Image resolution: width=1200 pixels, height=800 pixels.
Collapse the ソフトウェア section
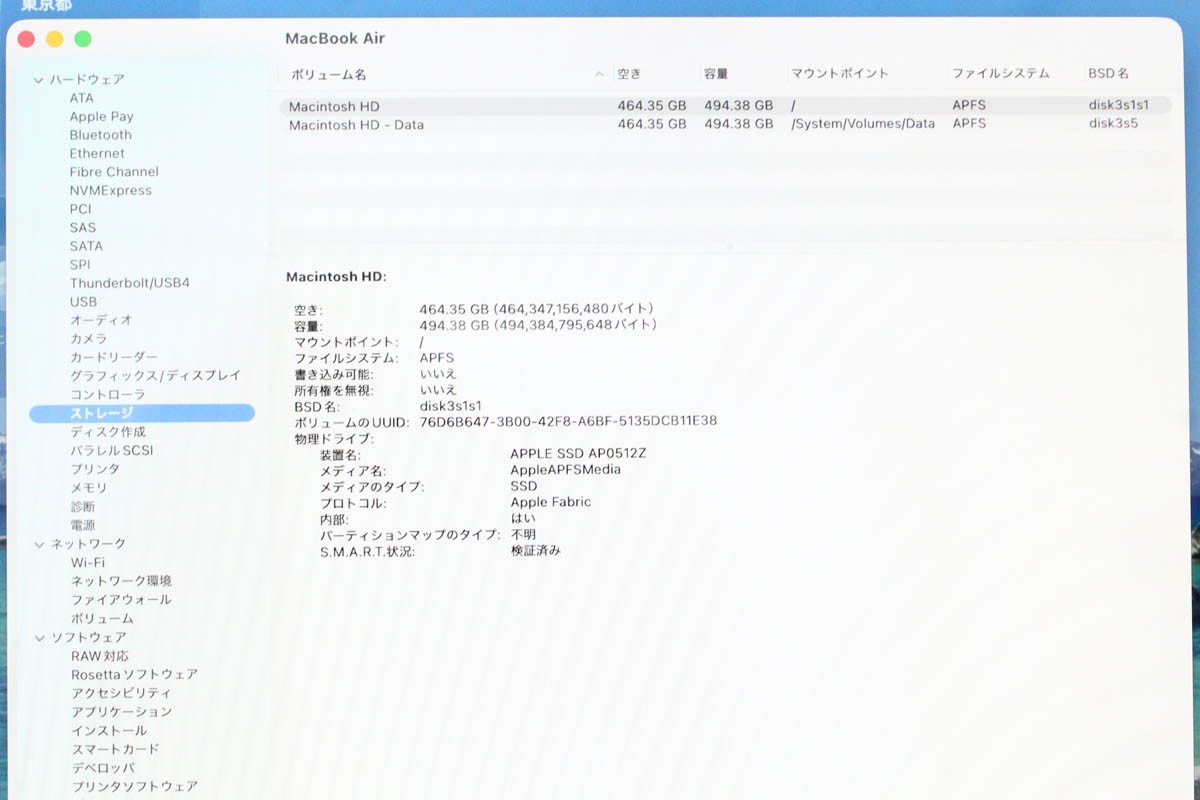(x=39, y=637)
